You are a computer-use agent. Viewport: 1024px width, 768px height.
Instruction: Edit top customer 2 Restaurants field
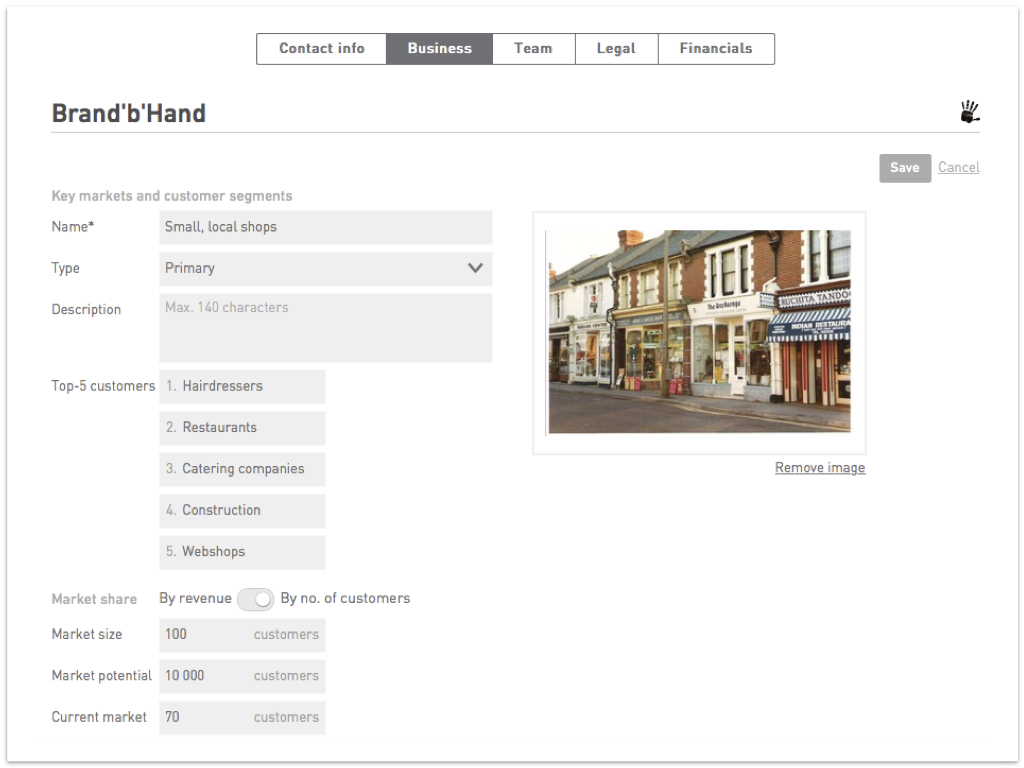[242, 428]
